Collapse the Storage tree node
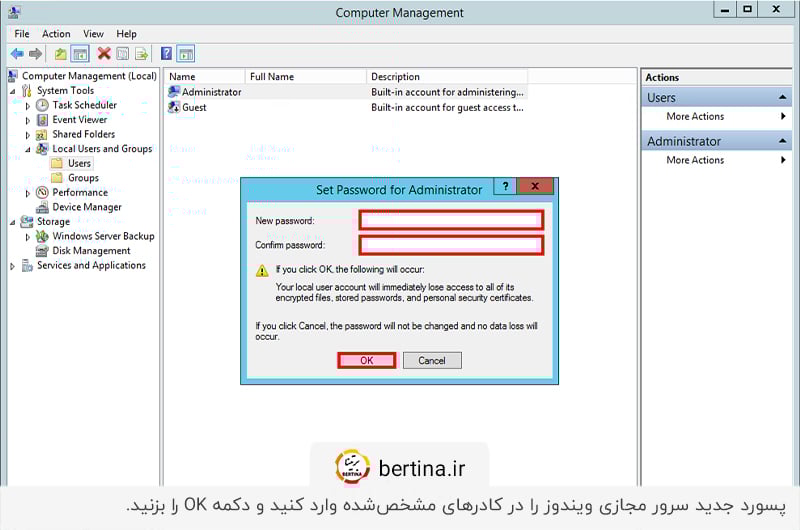800x530 pixels. (12, 223)
